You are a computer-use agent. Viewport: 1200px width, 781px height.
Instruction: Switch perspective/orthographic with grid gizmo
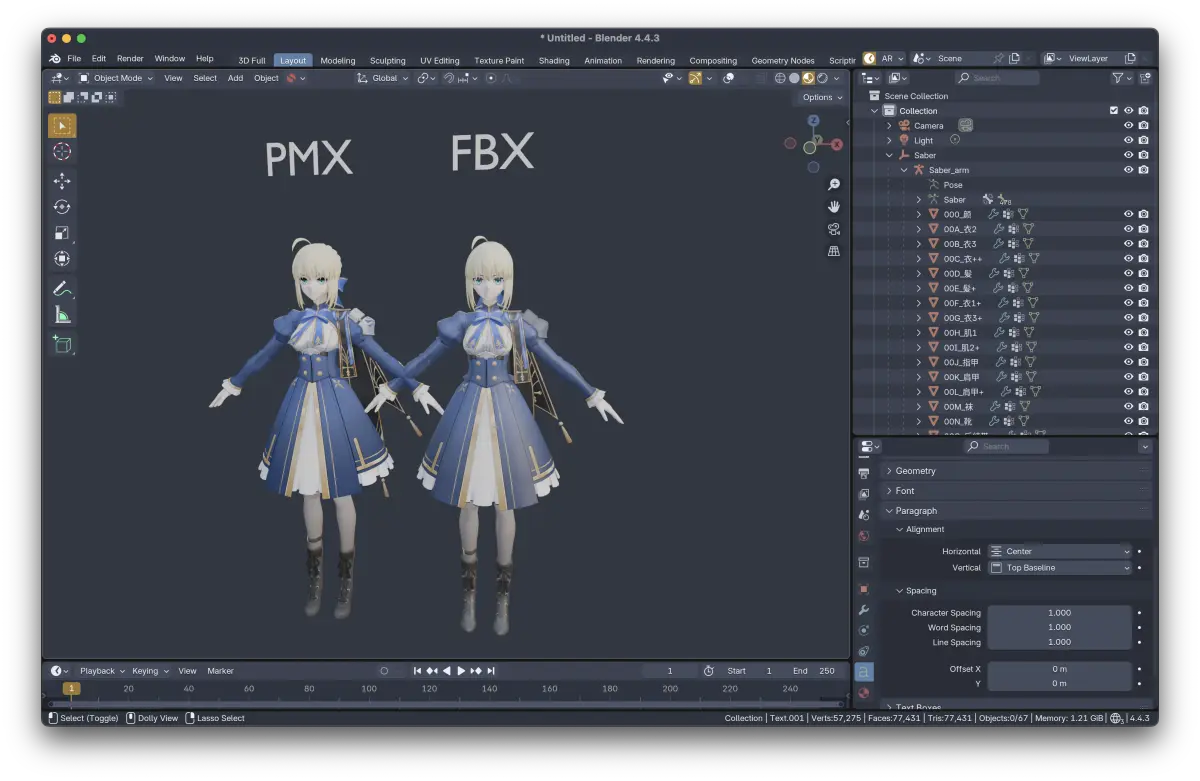(x=833, y=251)
